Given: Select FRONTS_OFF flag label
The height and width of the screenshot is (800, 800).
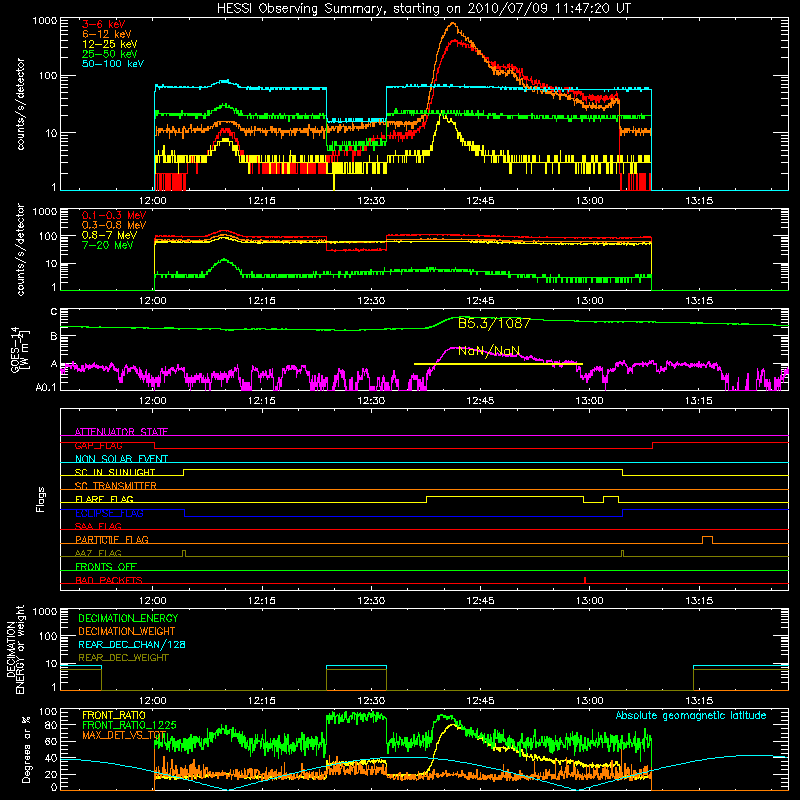Looking at the screenshot, I should pos(106,566).
